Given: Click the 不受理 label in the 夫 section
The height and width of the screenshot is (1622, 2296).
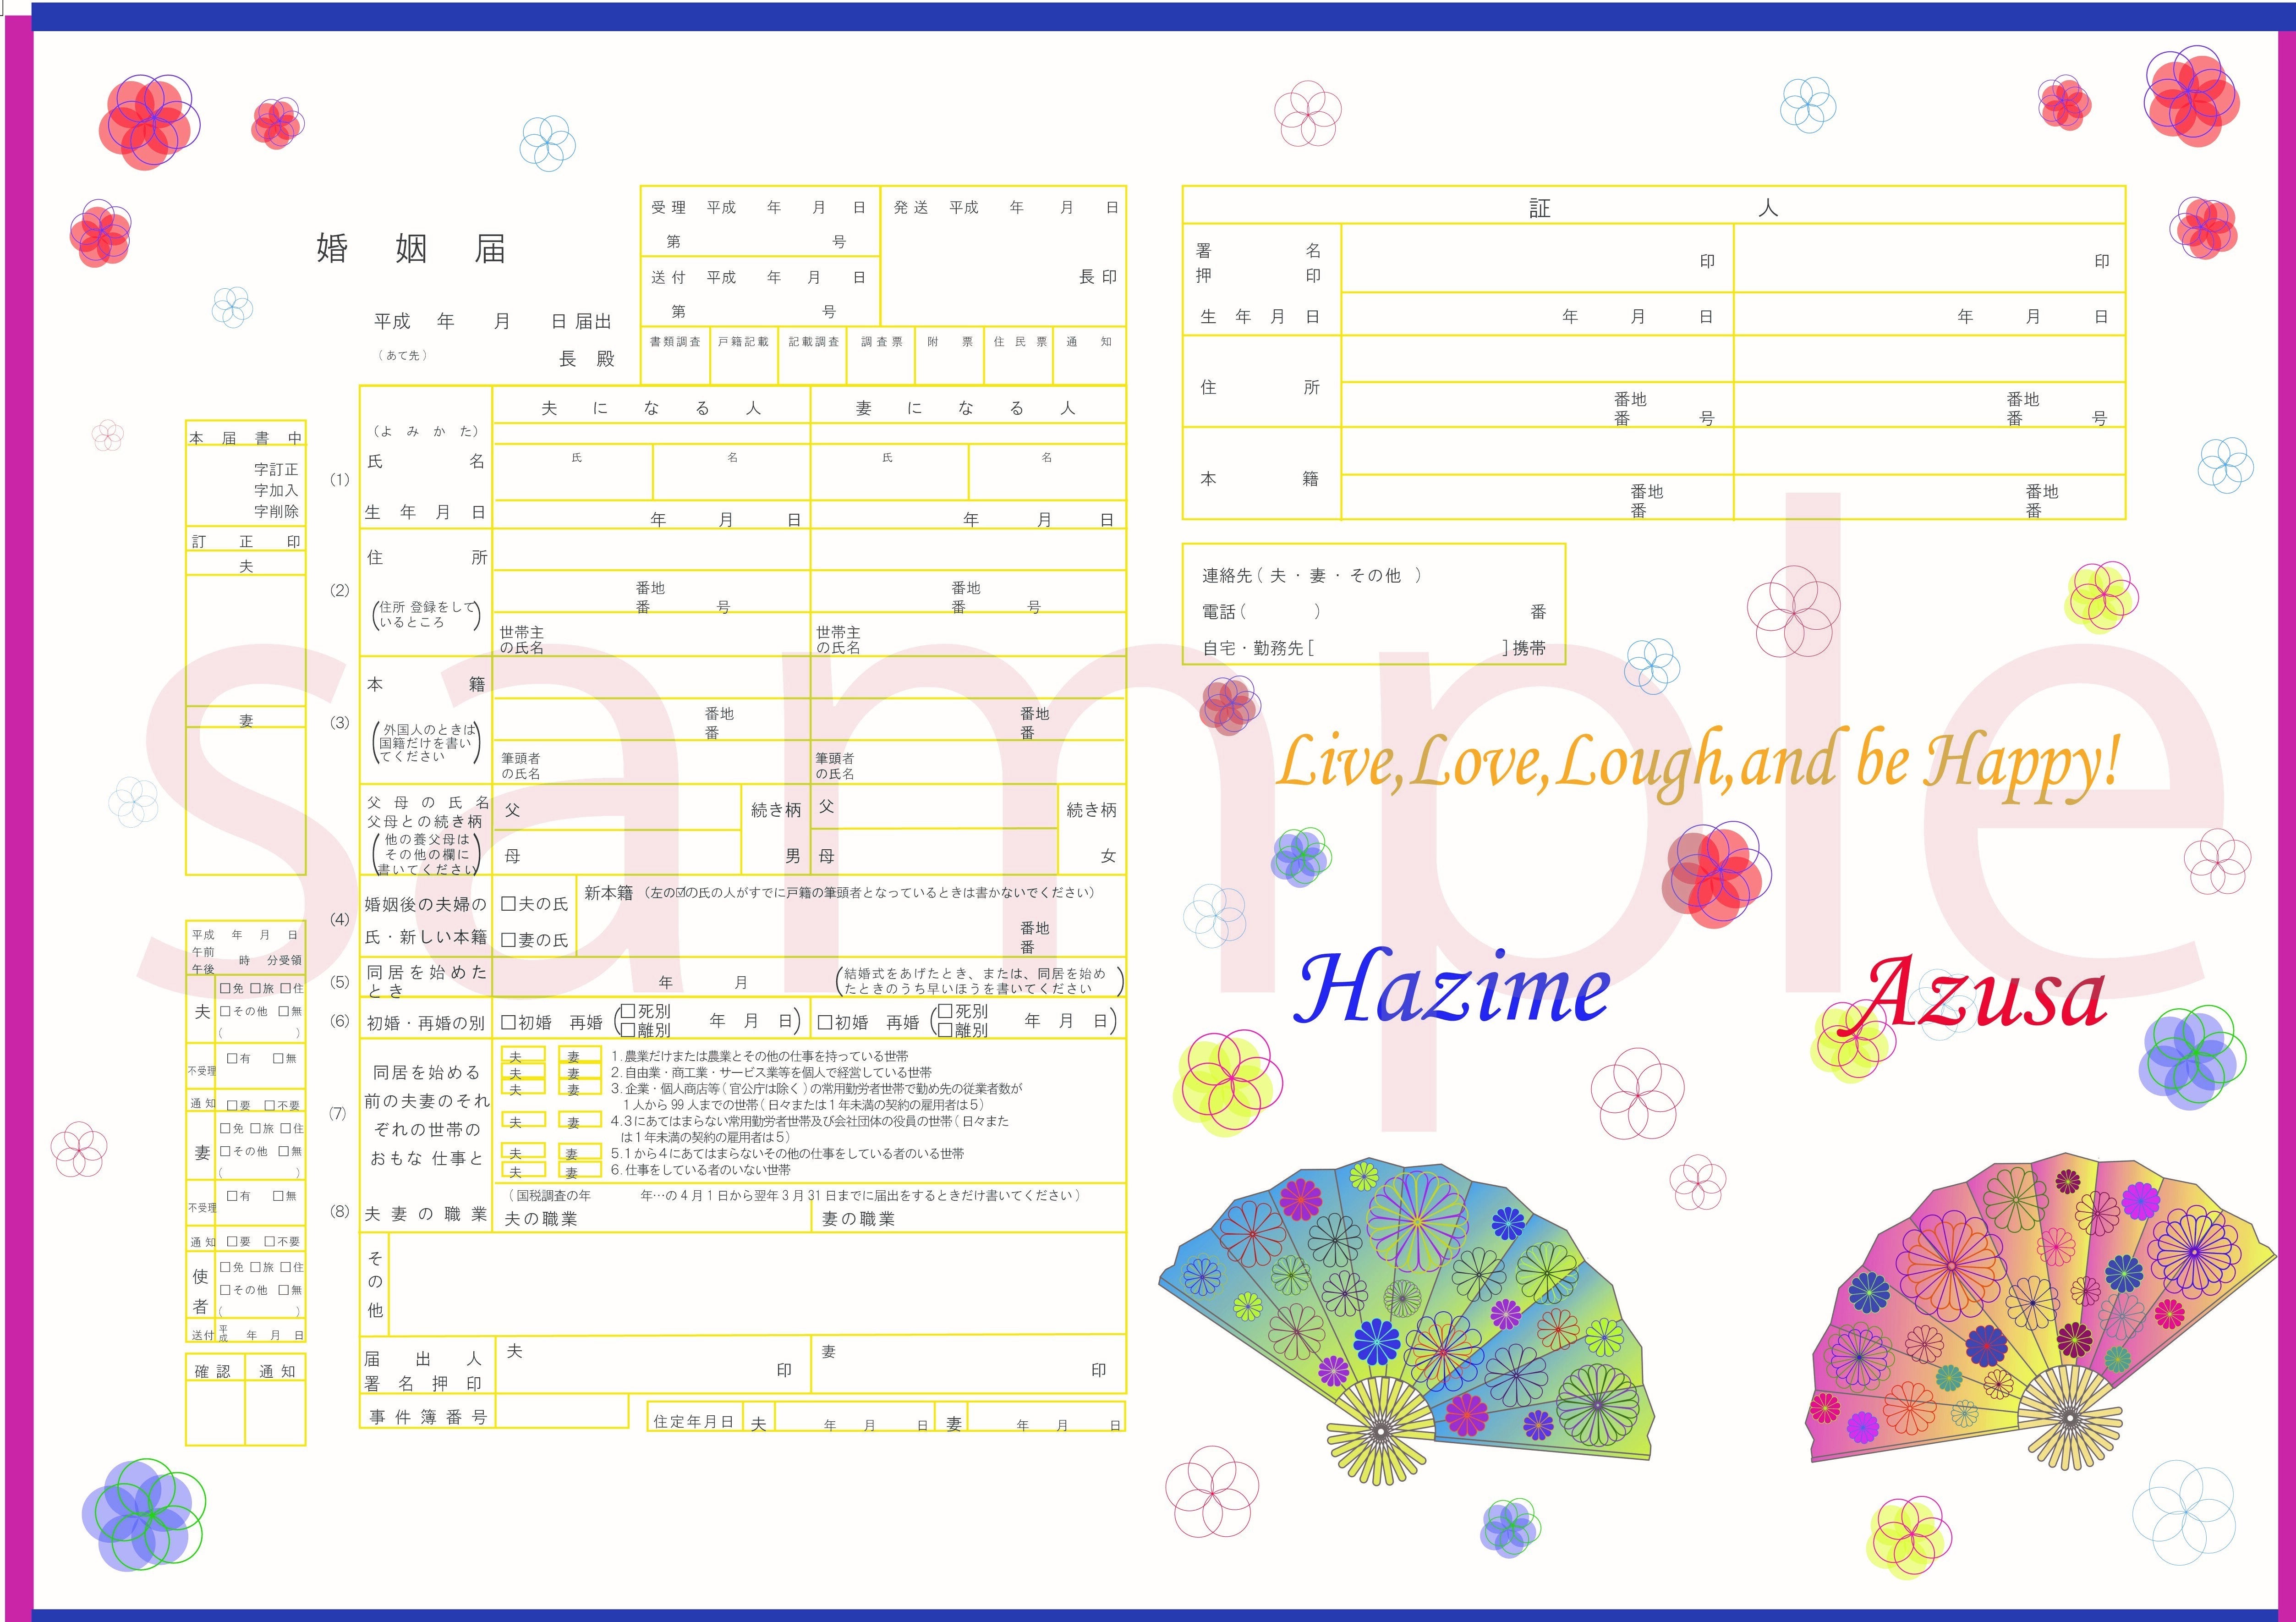Looking at the screenshot, I should click(x=202, y=1070).
